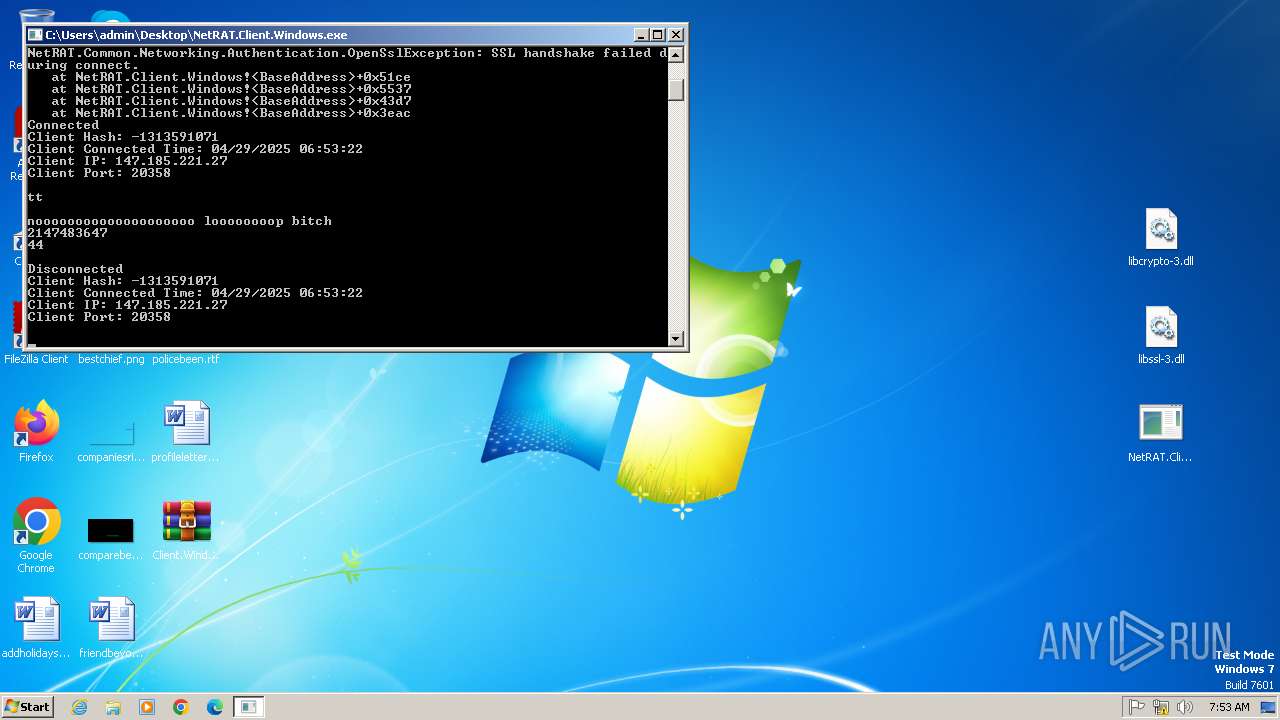Open the addholidays... Word document

[x=36, y=628]
